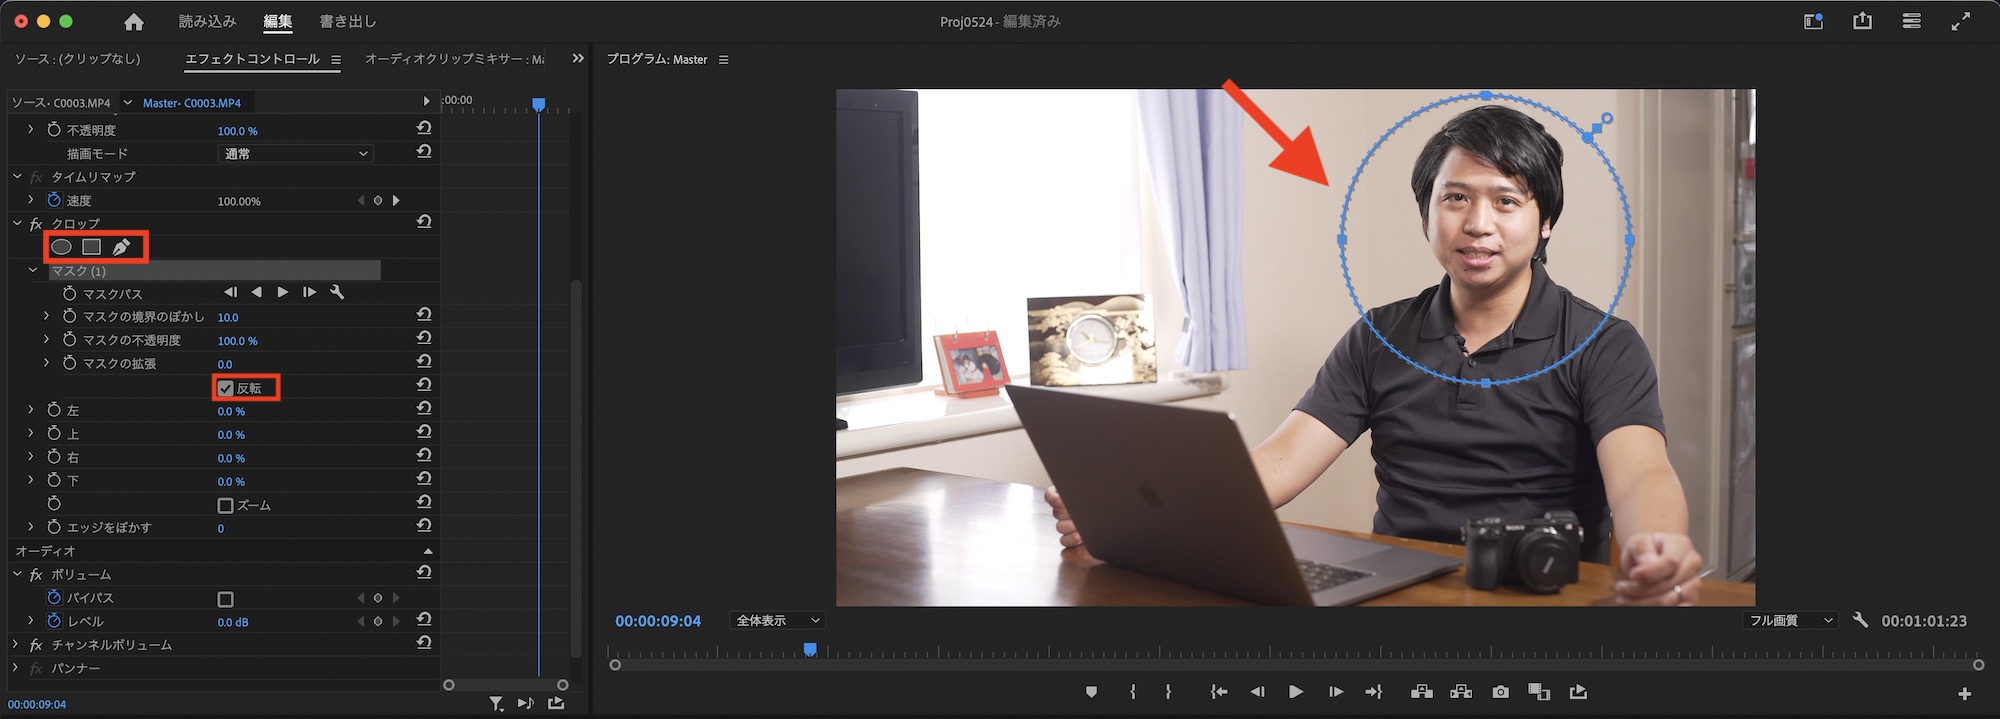The image size is (2000, 719).
Task: Switch to the 読み込み tab
Action: tap(207, 21)
